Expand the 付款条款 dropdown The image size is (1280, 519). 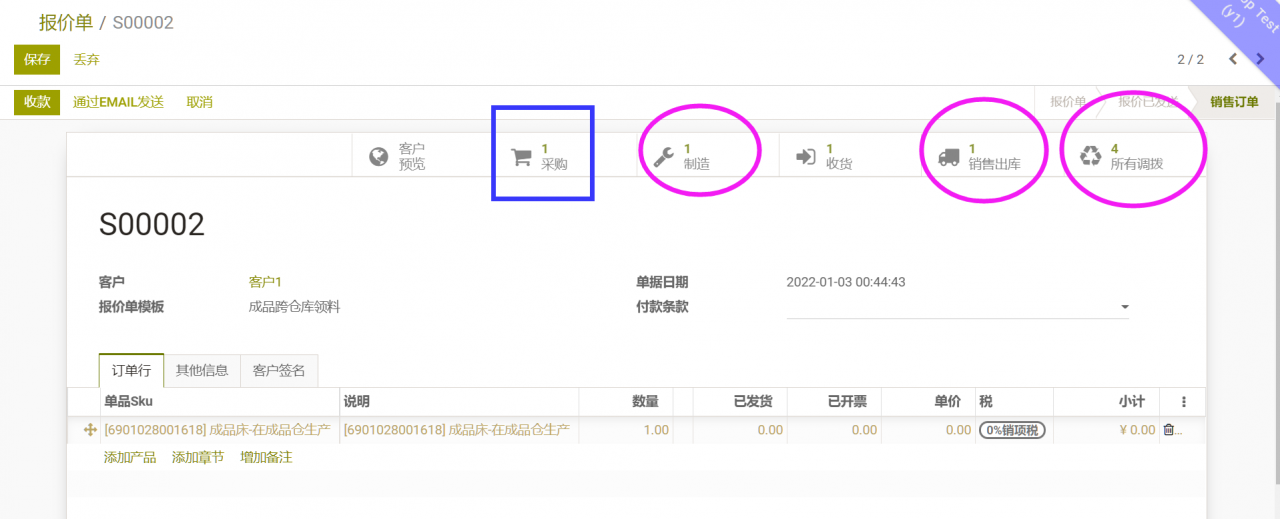1125,307
